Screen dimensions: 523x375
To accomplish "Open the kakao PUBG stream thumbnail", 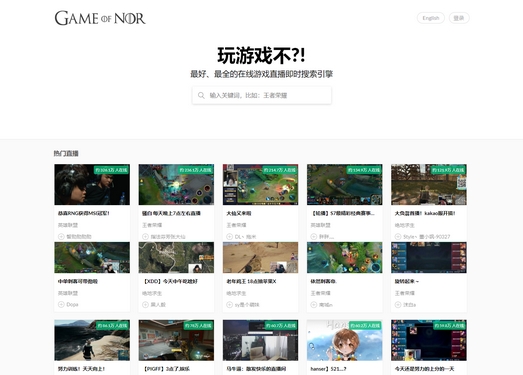I will point(429,184).
